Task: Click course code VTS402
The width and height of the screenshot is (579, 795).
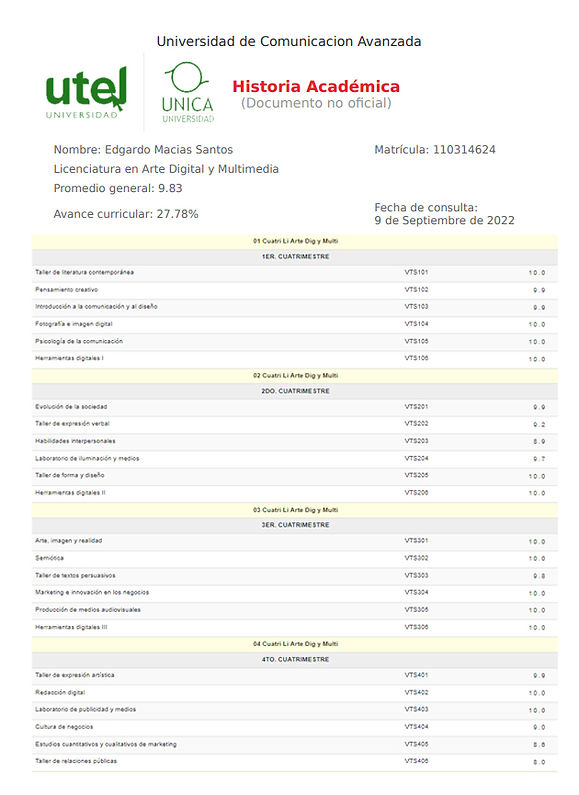Action: 416,693
